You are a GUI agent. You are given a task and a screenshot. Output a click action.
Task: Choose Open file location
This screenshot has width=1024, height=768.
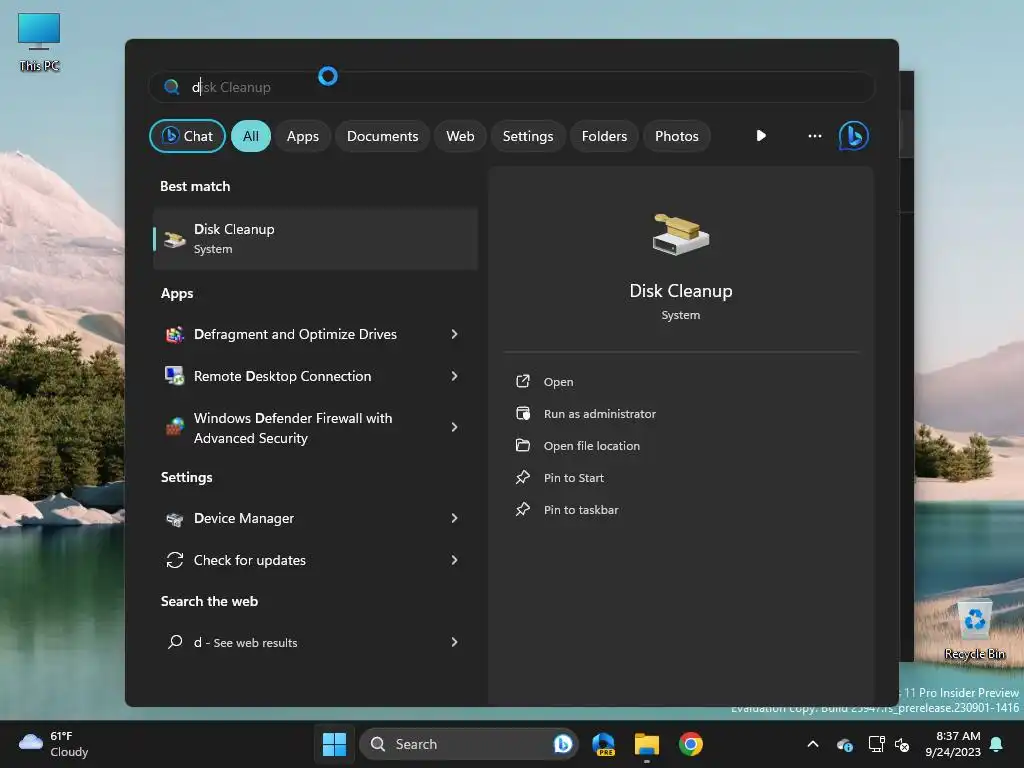click(x=592, y=446)
